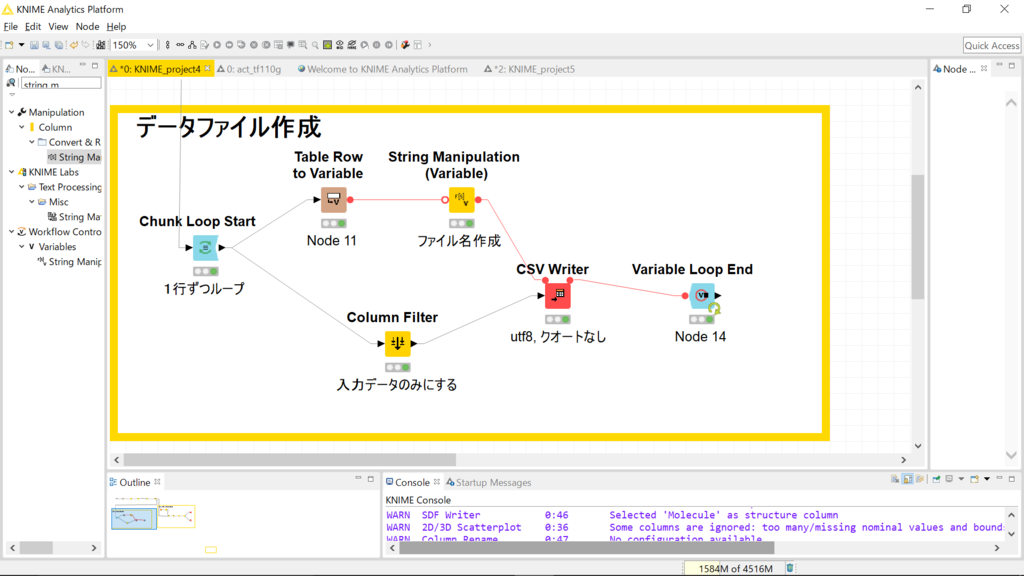The width and height of the screenshot is (1024, 576).
Task: Click the configure node toolbar icon
Action: pyautogui.click(x=204, y=45)
